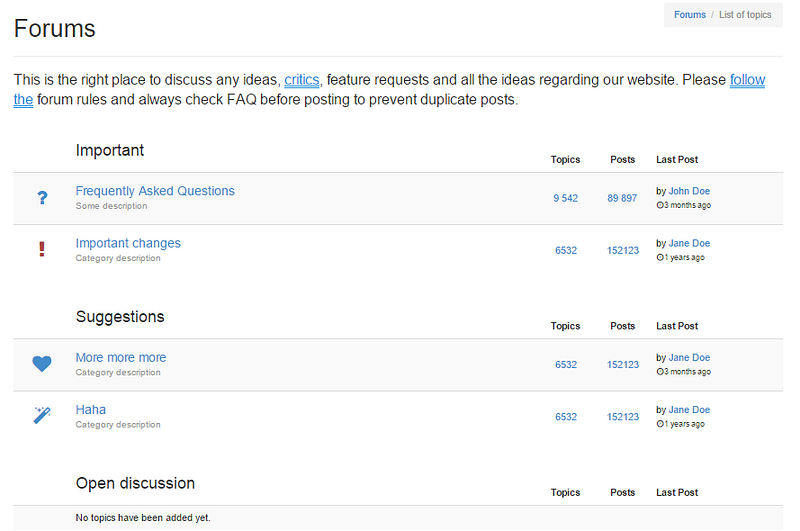Screen dimensions: 800x531
Task: Click the magic wand icon beside Haha
Action: (42, 415)
